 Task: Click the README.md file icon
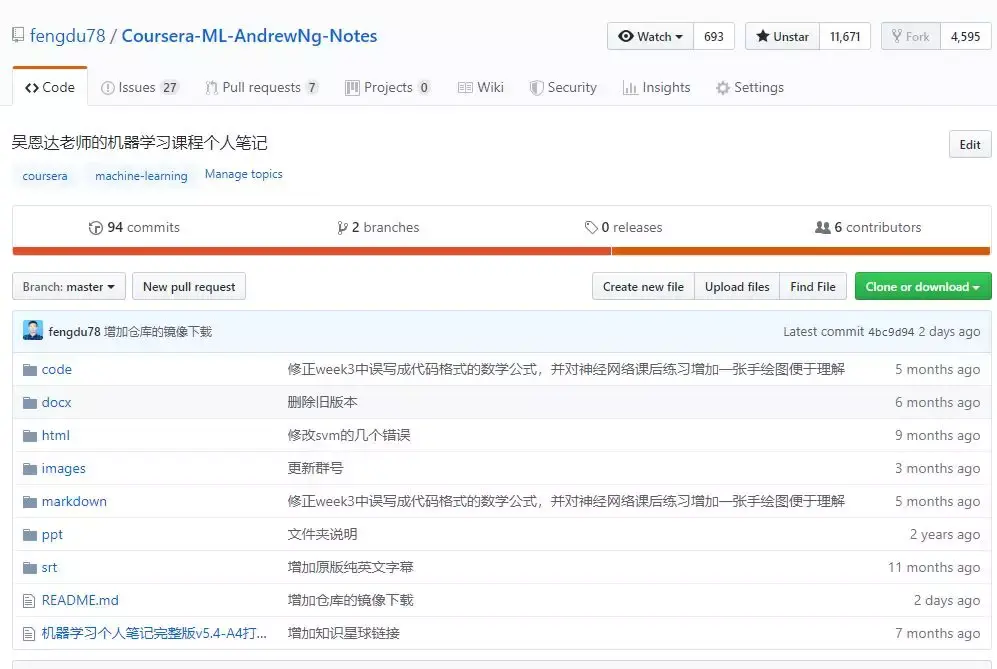29,600
